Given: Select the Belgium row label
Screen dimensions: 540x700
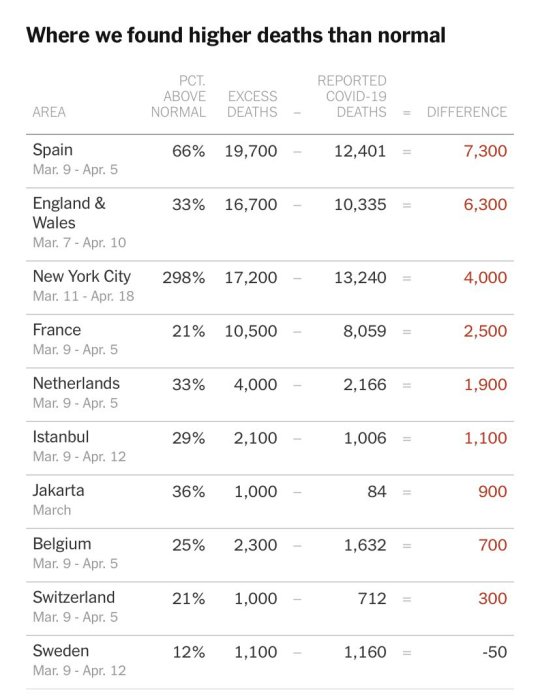Looking at the screenshot, I should (62, 544).
